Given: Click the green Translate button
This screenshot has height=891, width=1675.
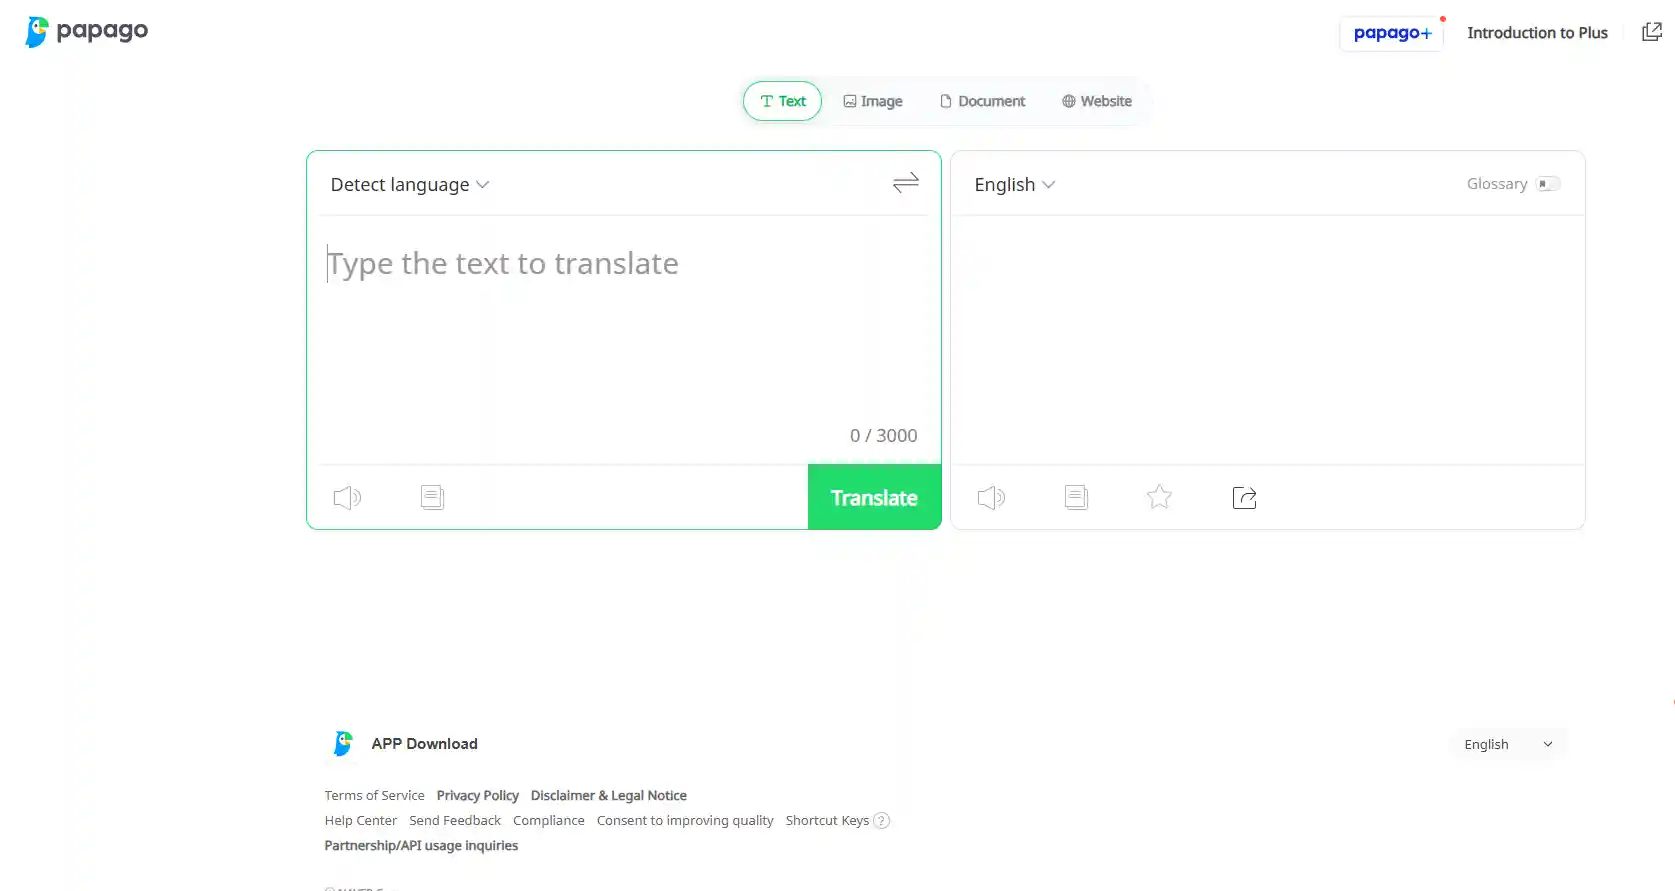Looking at the screenshot, I should (874, 497).
